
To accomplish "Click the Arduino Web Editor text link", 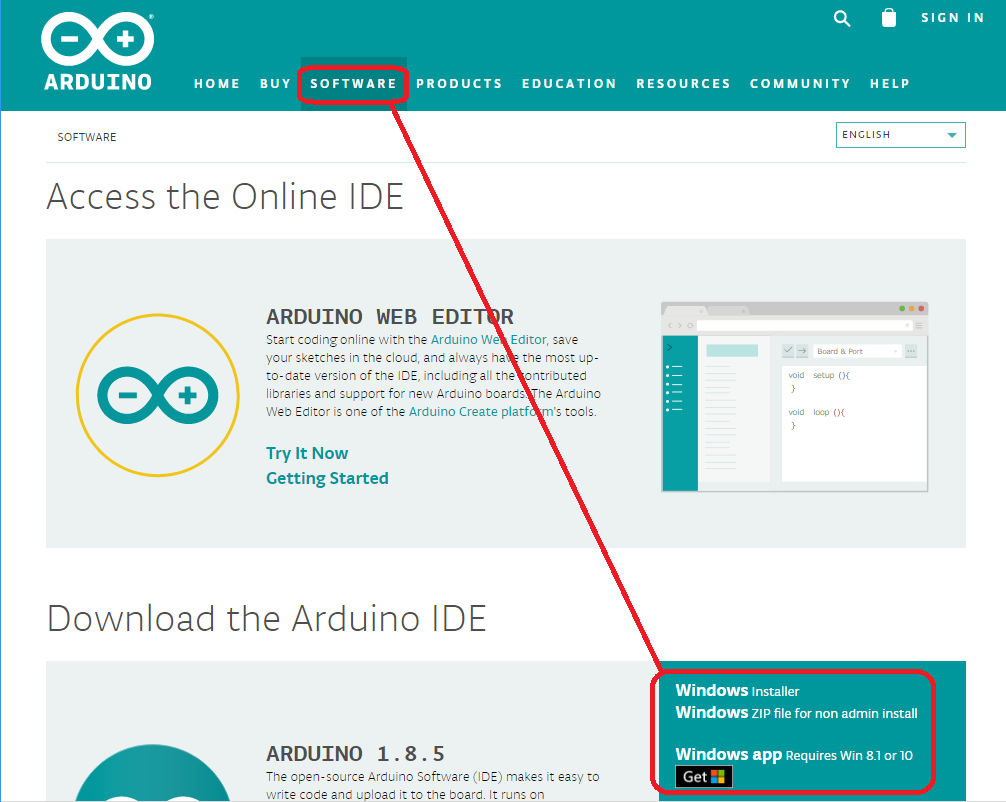I will point(489,339).
